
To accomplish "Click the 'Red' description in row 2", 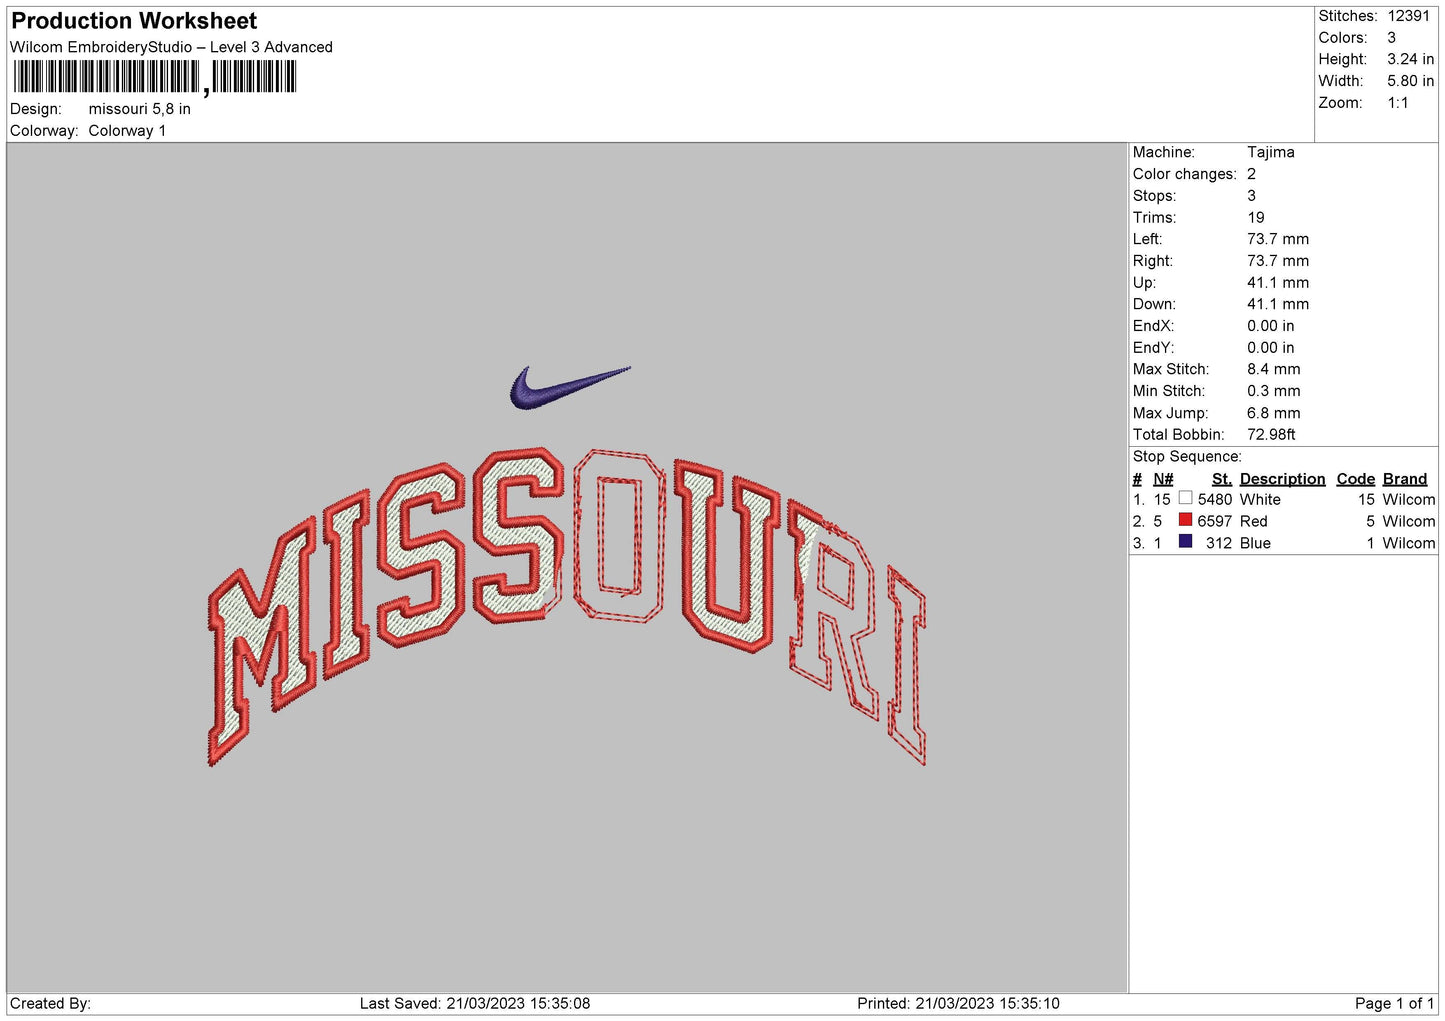I will tap(1253, 522).
